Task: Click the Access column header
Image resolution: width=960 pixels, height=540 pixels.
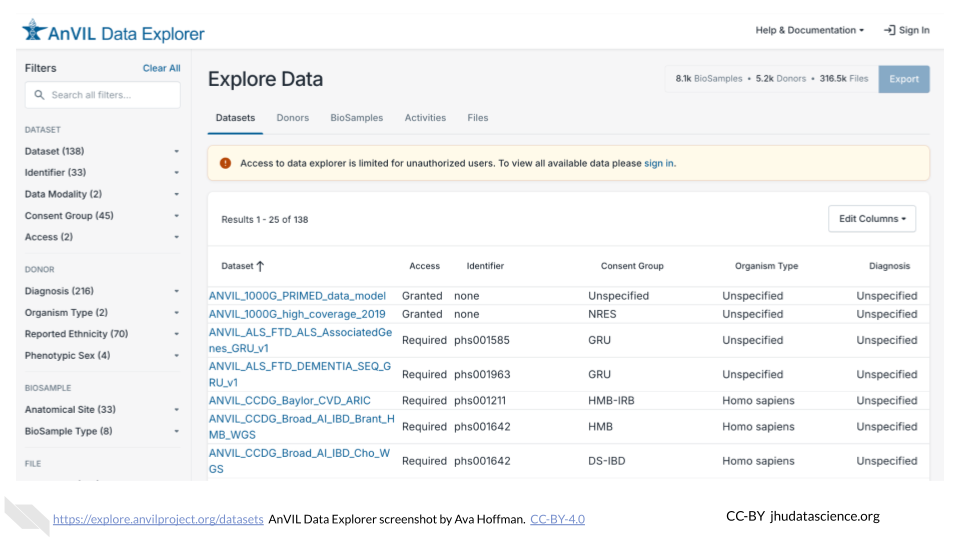Action: pyautogui.click(x=424, y=266)
